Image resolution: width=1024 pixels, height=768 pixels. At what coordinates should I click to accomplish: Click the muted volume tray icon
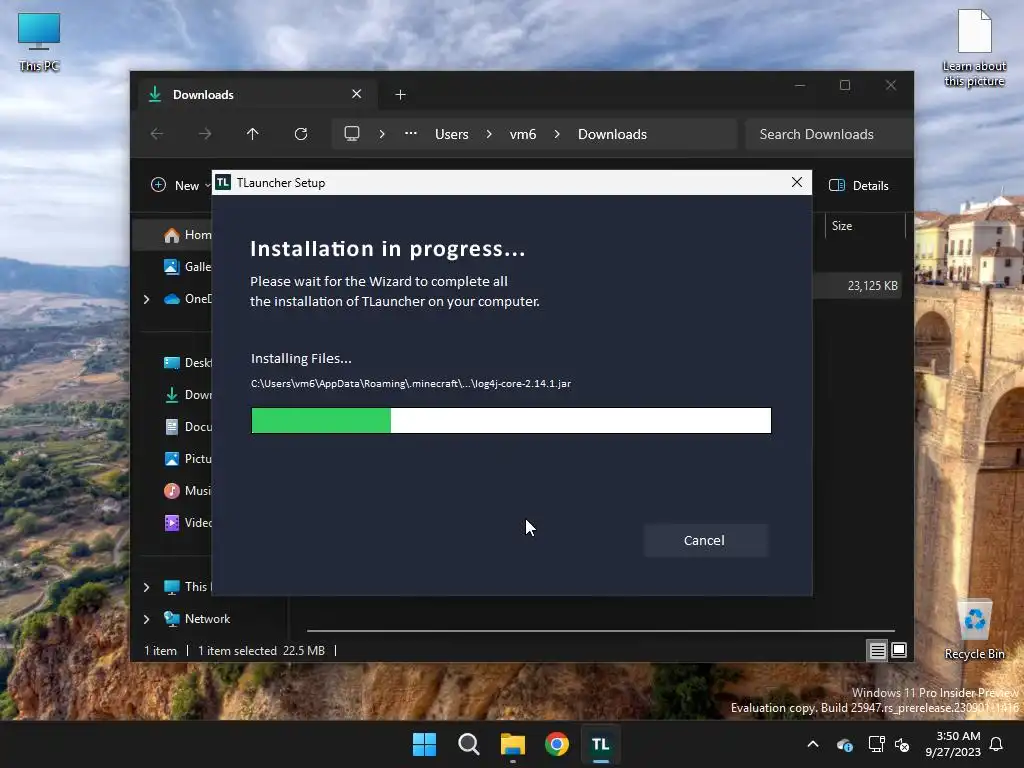(x=902, y=744)
